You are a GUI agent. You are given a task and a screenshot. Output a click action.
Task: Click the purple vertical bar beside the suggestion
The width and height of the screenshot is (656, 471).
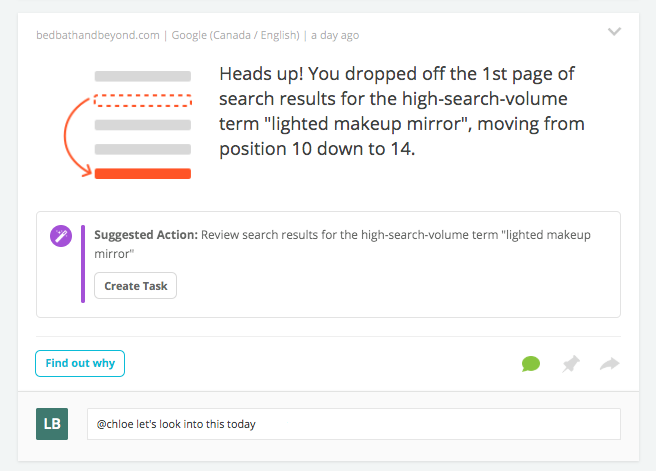(x=83, y=264)
